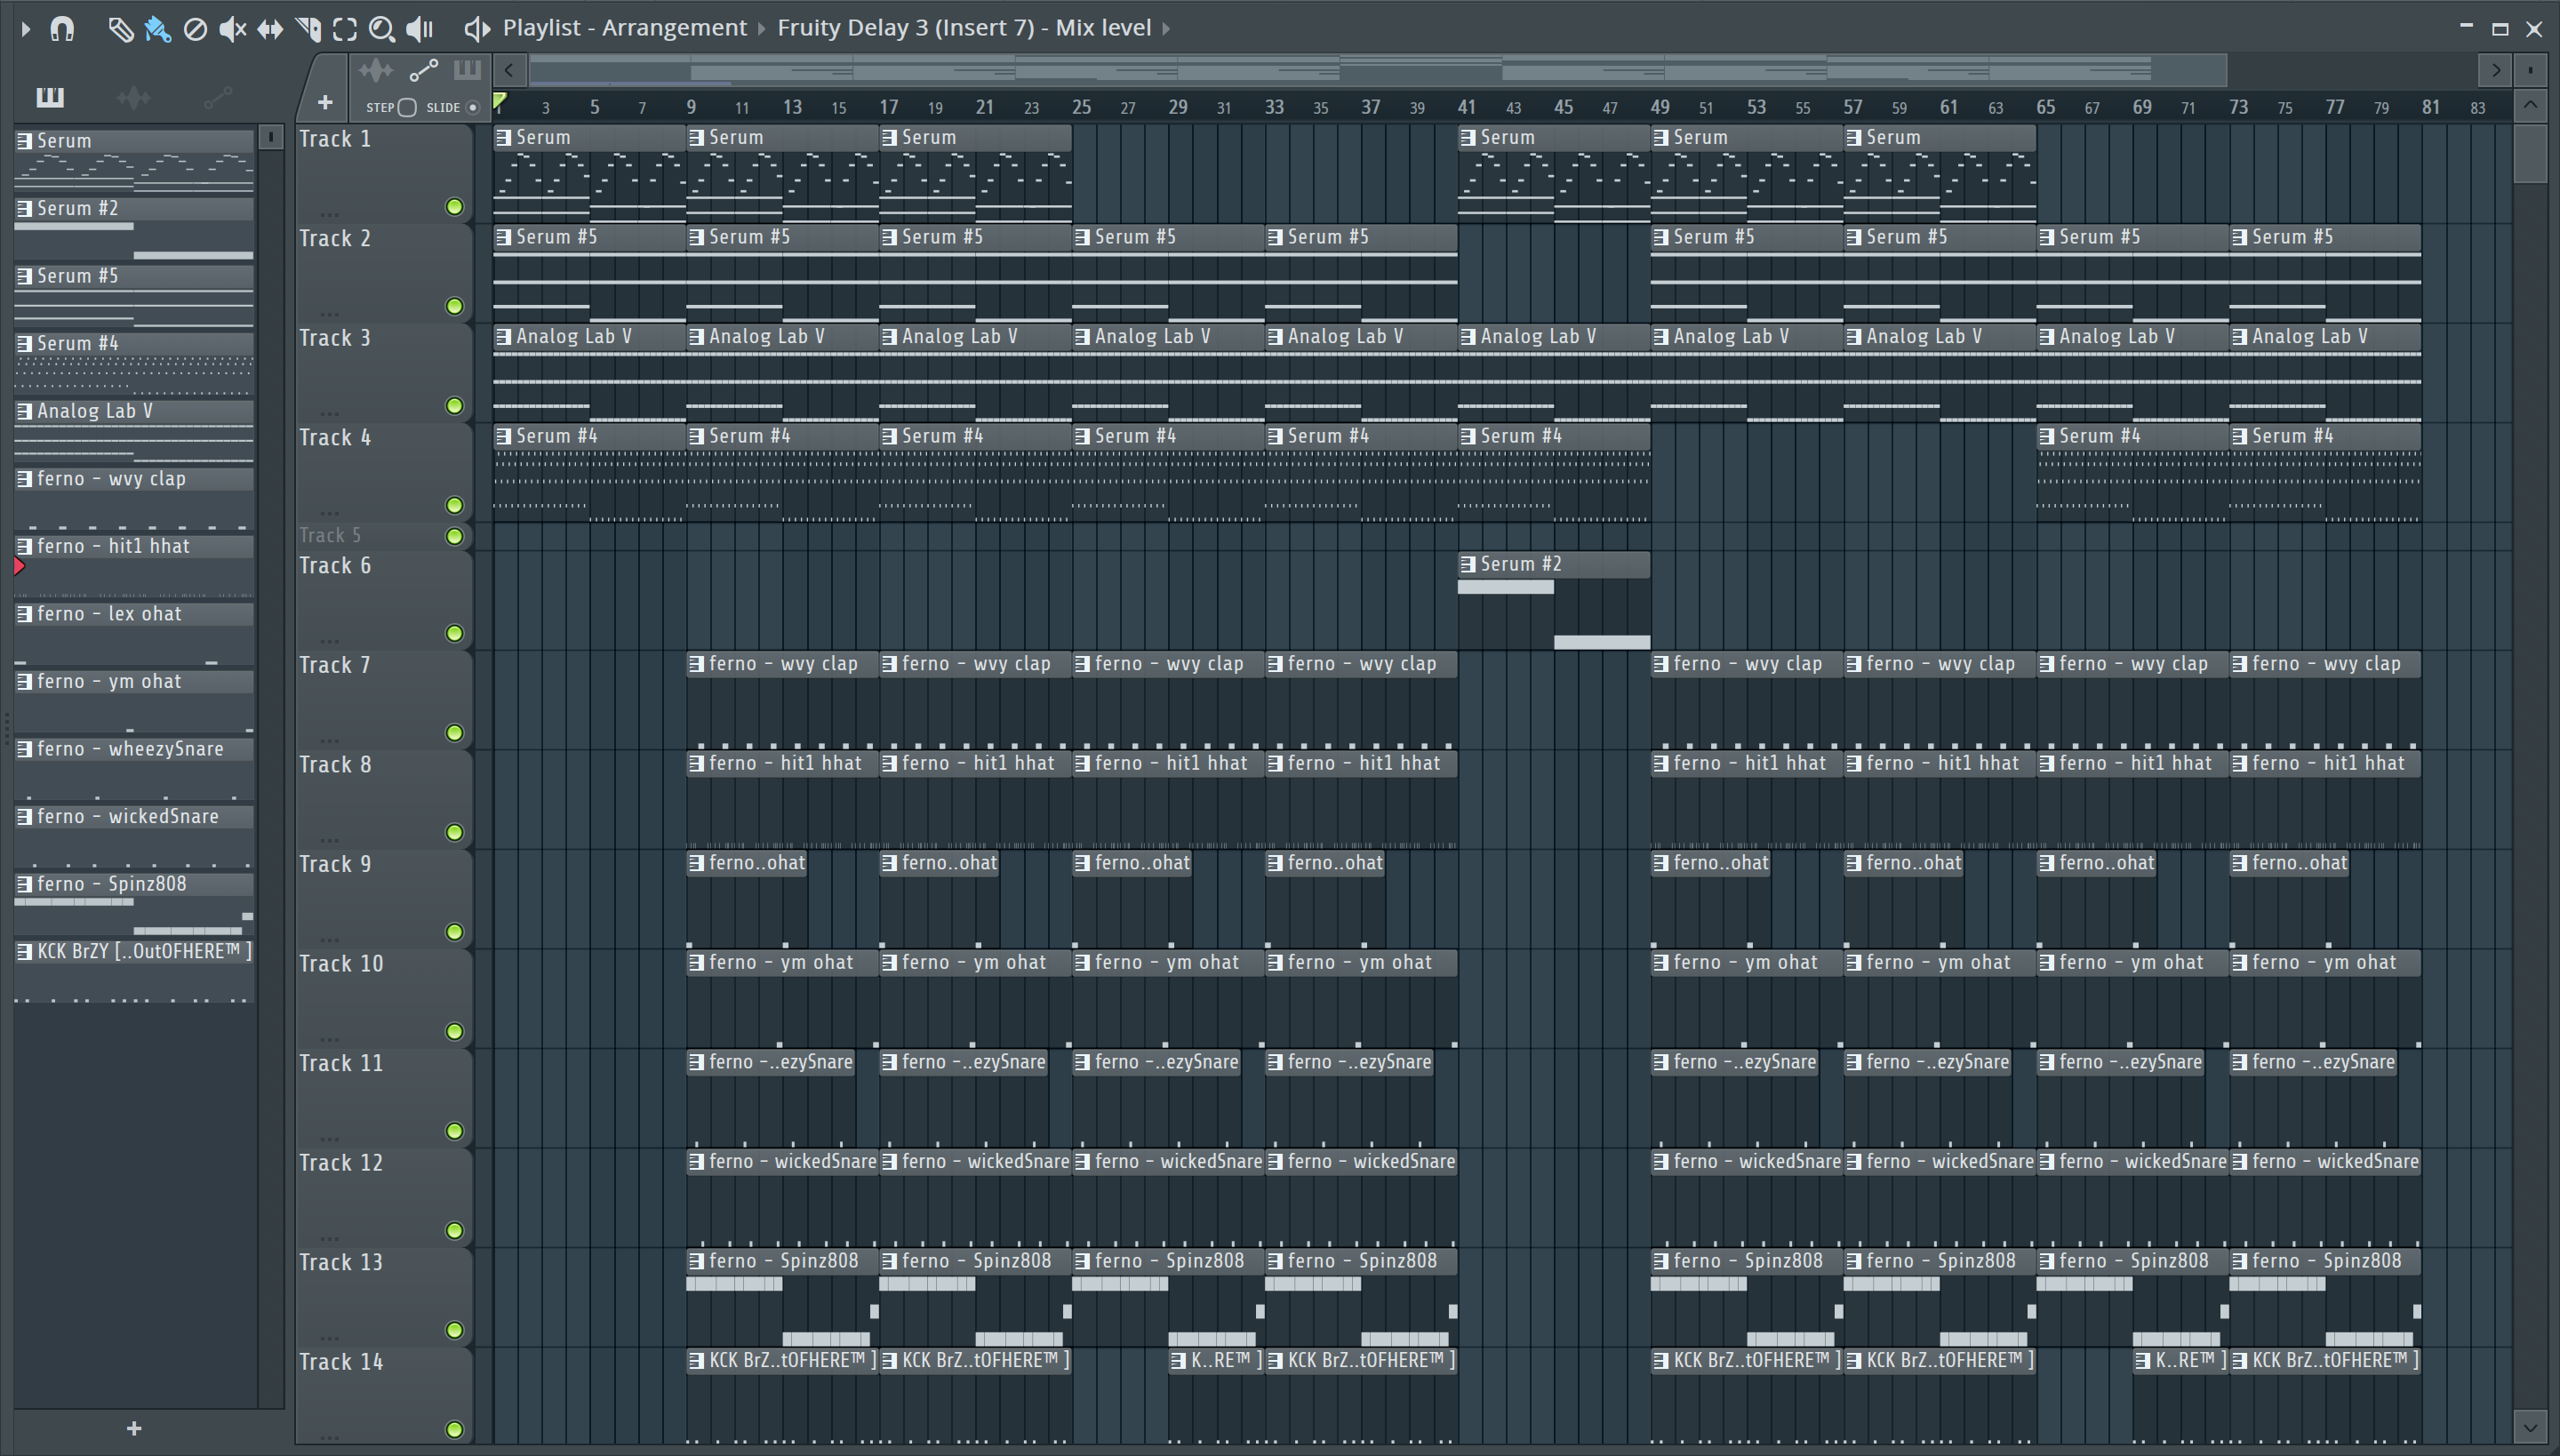Mute Track 2 with its green light
This screenshot has width=2560, height=1456.
pos(455,306)
